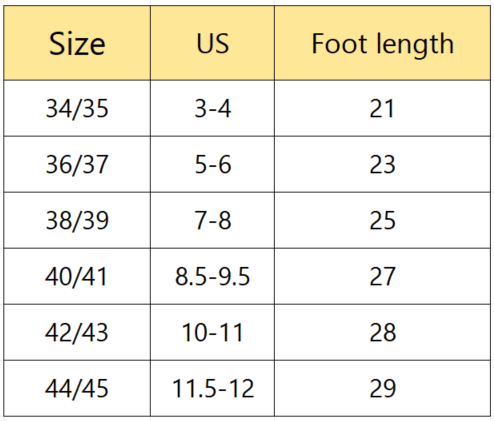Click the Foot length header cell
Screen dimensions: 494x421
click(x=382, y=43)
